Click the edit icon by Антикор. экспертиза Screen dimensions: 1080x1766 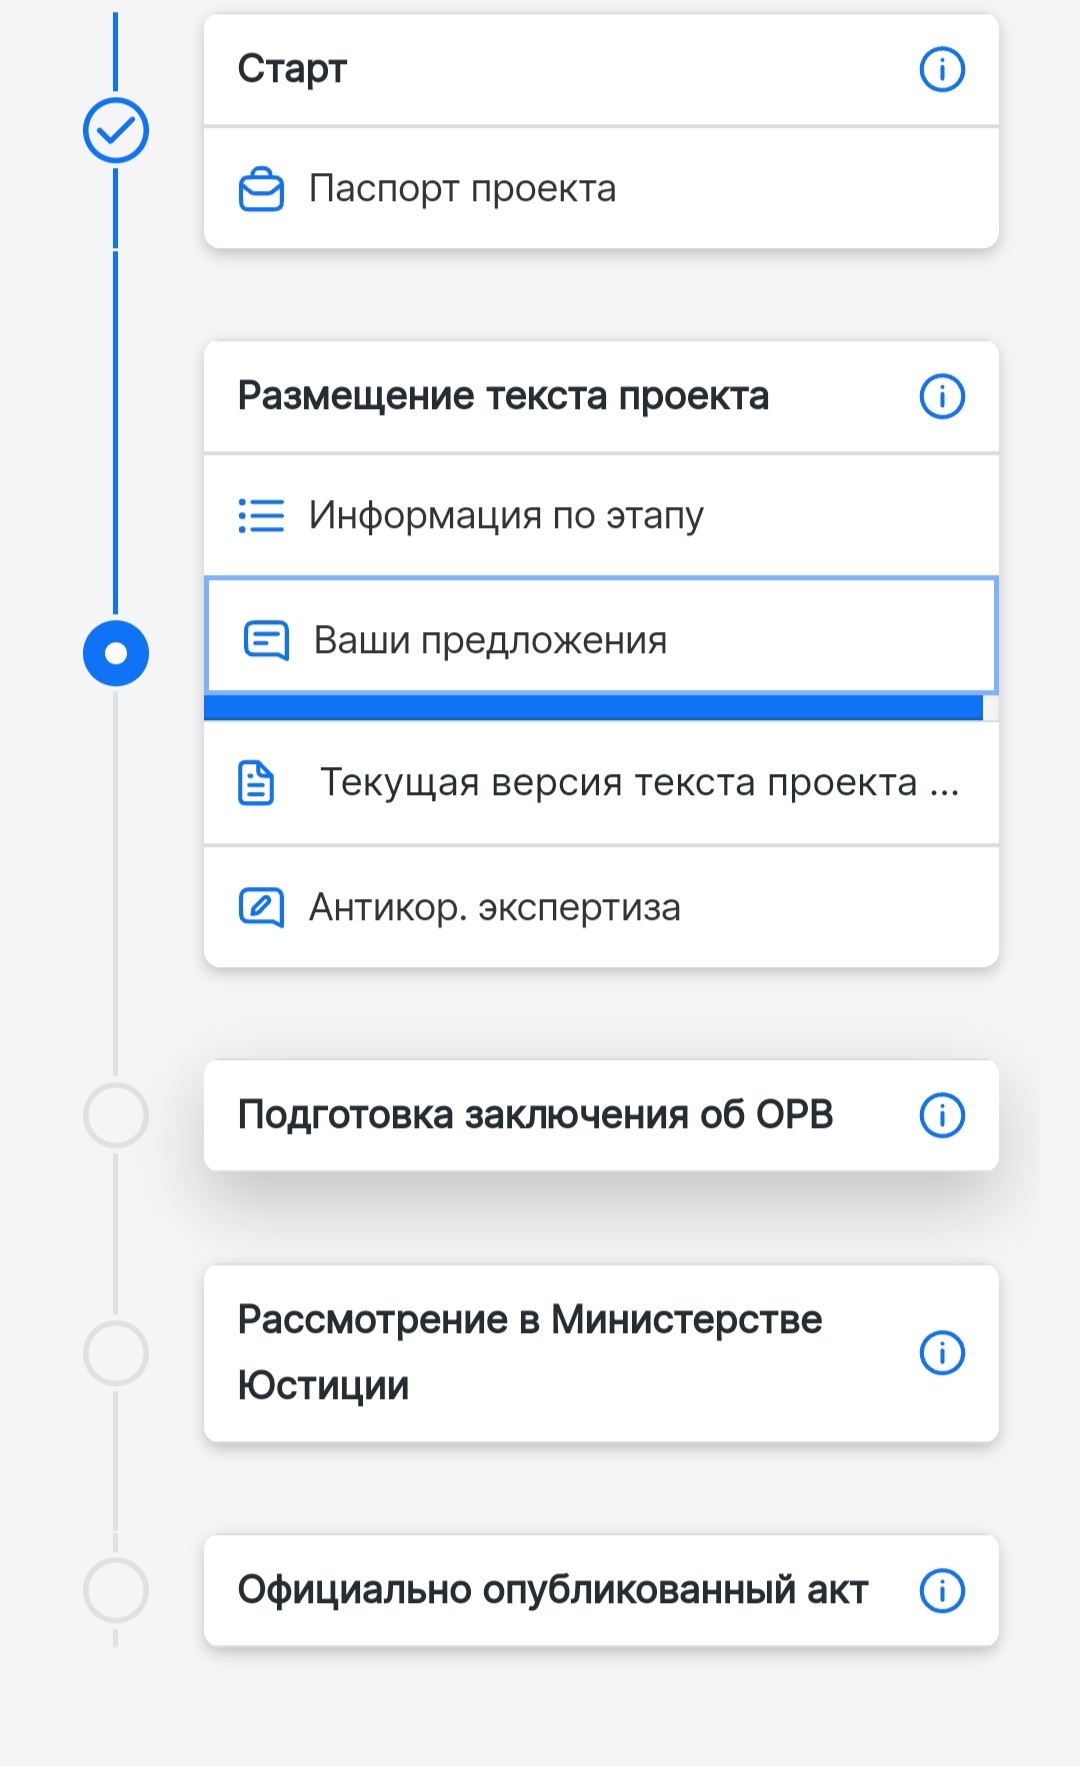[x=261, y=907]
